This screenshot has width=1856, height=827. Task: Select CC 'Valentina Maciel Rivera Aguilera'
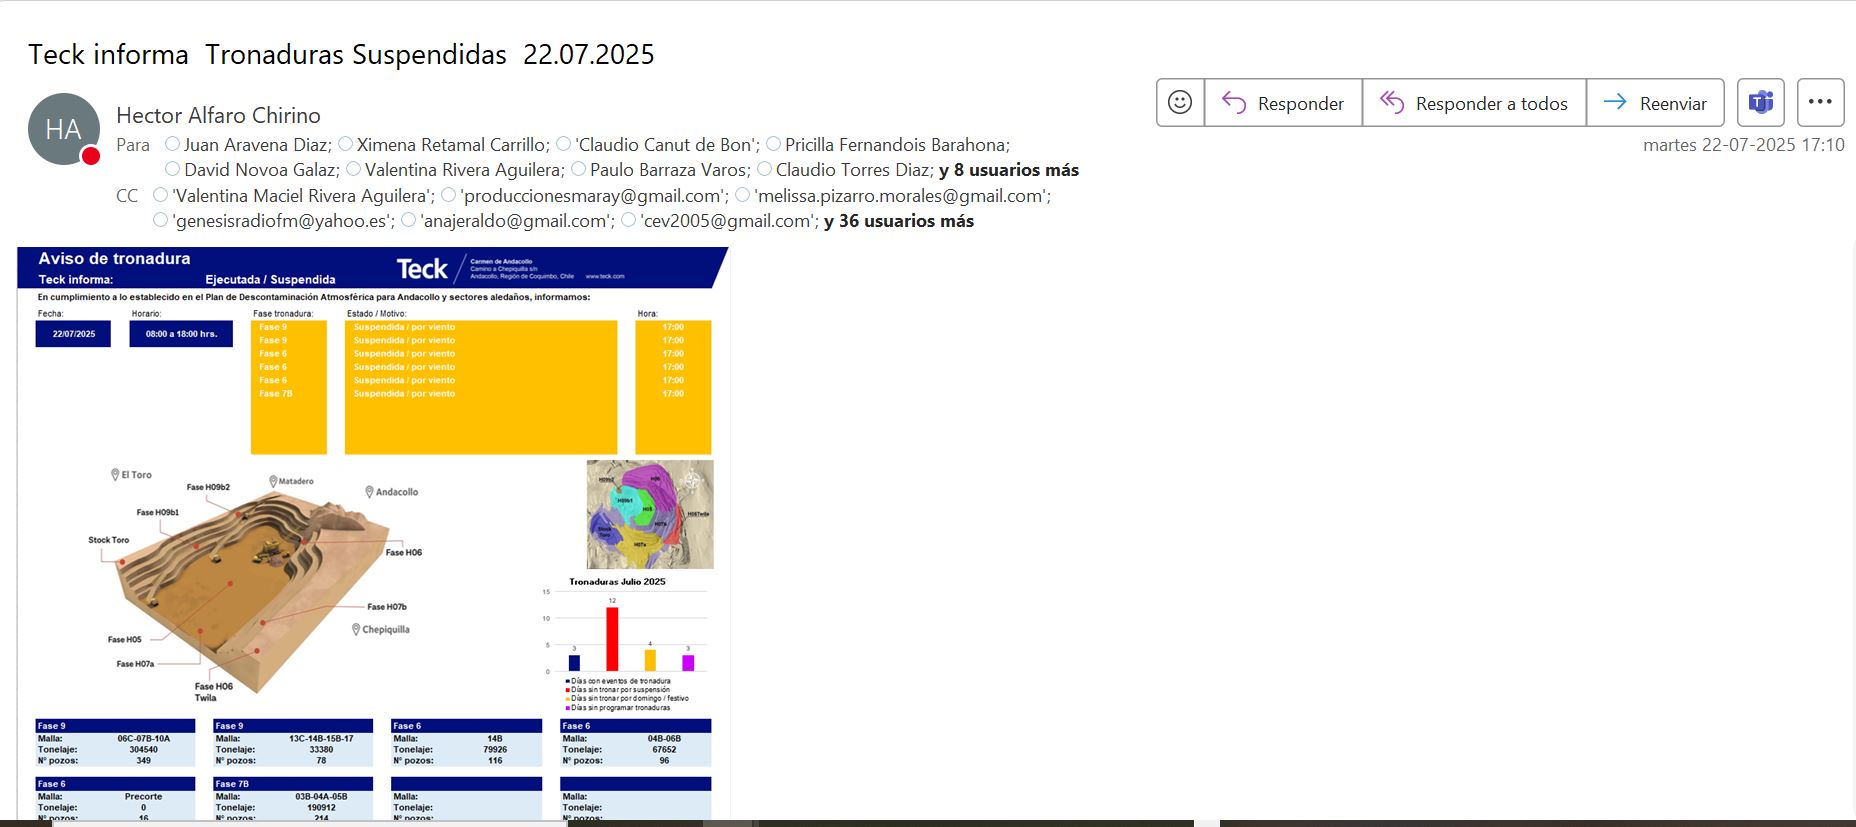[x=303, y=196]
